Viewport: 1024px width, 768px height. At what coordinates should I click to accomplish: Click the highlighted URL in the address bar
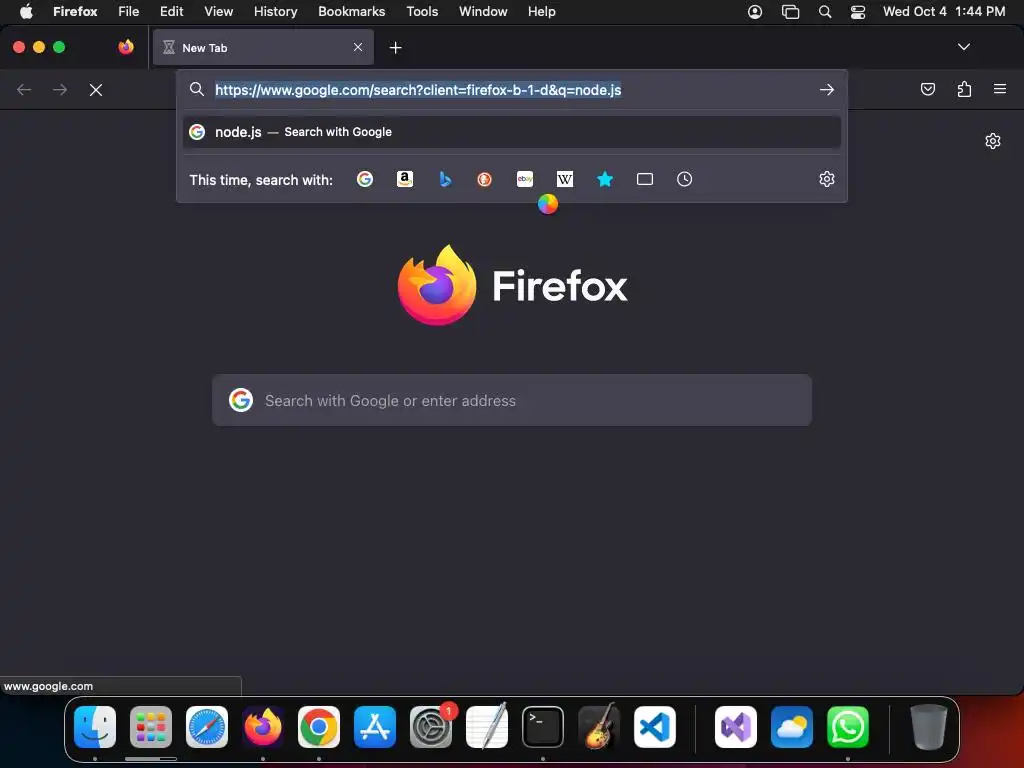[418, 89]
